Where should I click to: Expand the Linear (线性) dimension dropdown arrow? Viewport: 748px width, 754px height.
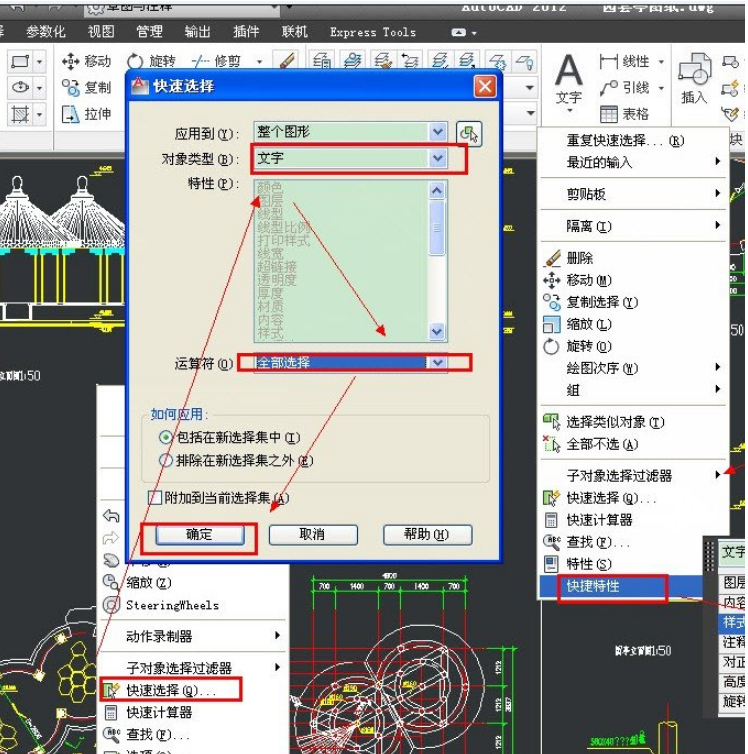point(661,62)
